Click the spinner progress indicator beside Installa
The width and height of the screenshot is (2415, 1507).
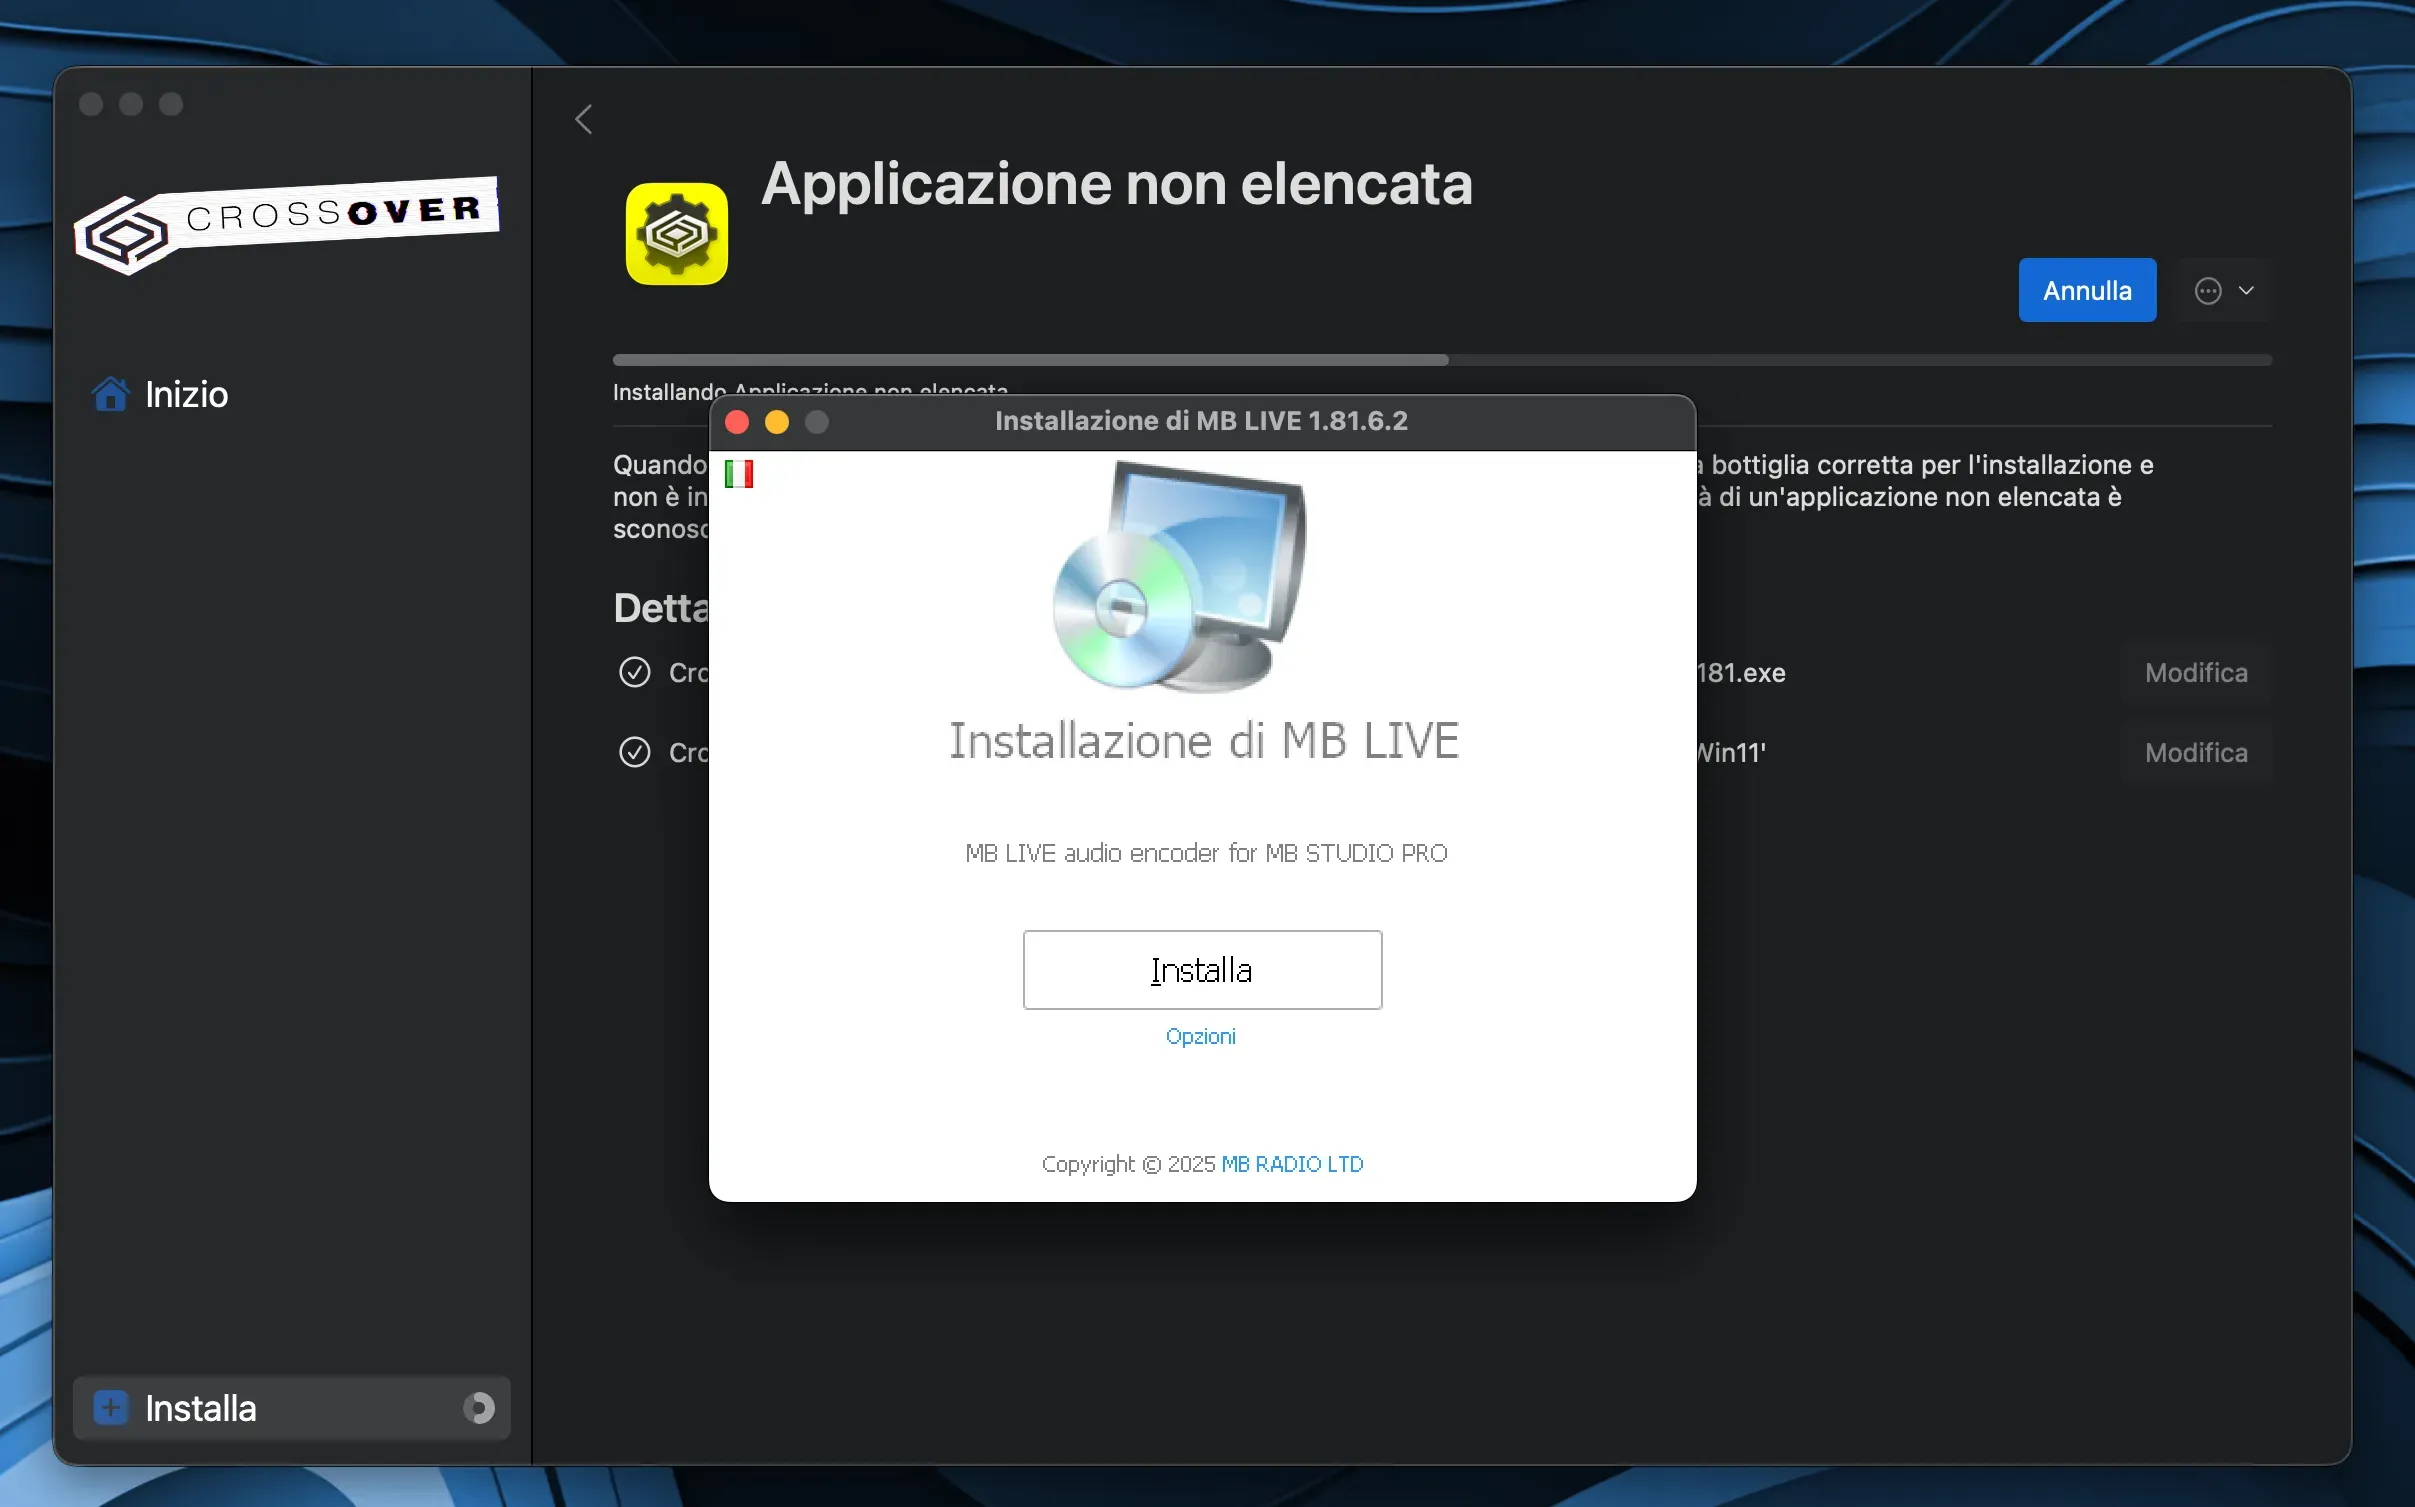pos(479,1408)
